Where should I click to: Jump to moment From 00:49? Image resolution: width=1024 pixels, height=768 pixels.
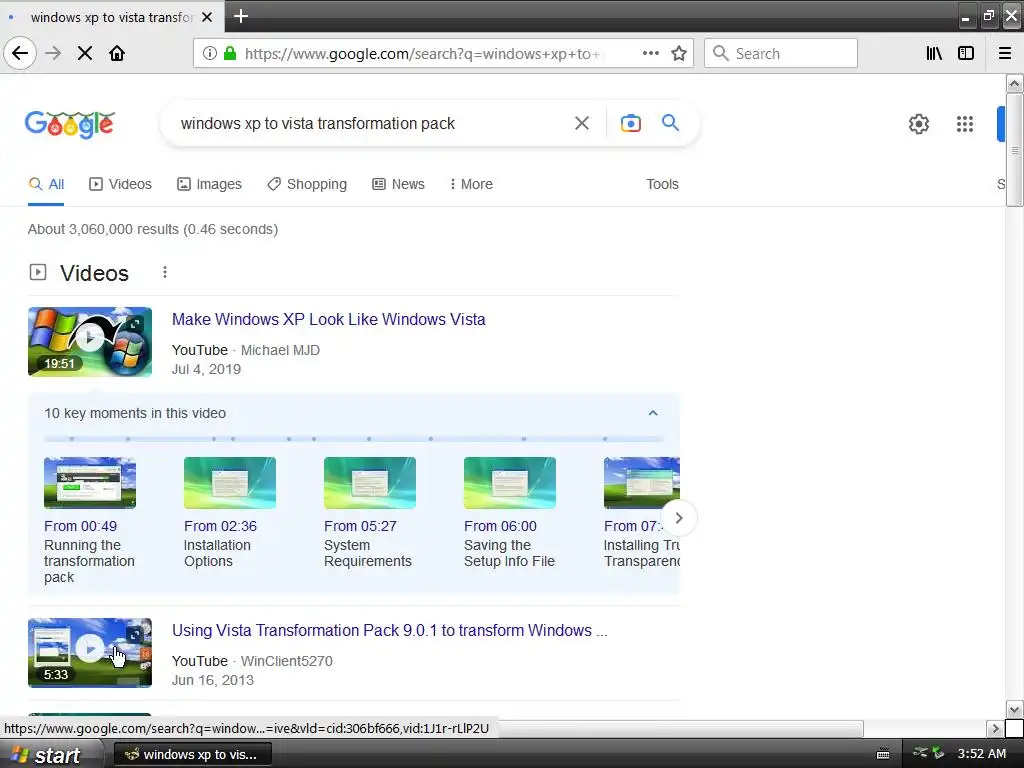pyautogui.click(x=80, y=526)
